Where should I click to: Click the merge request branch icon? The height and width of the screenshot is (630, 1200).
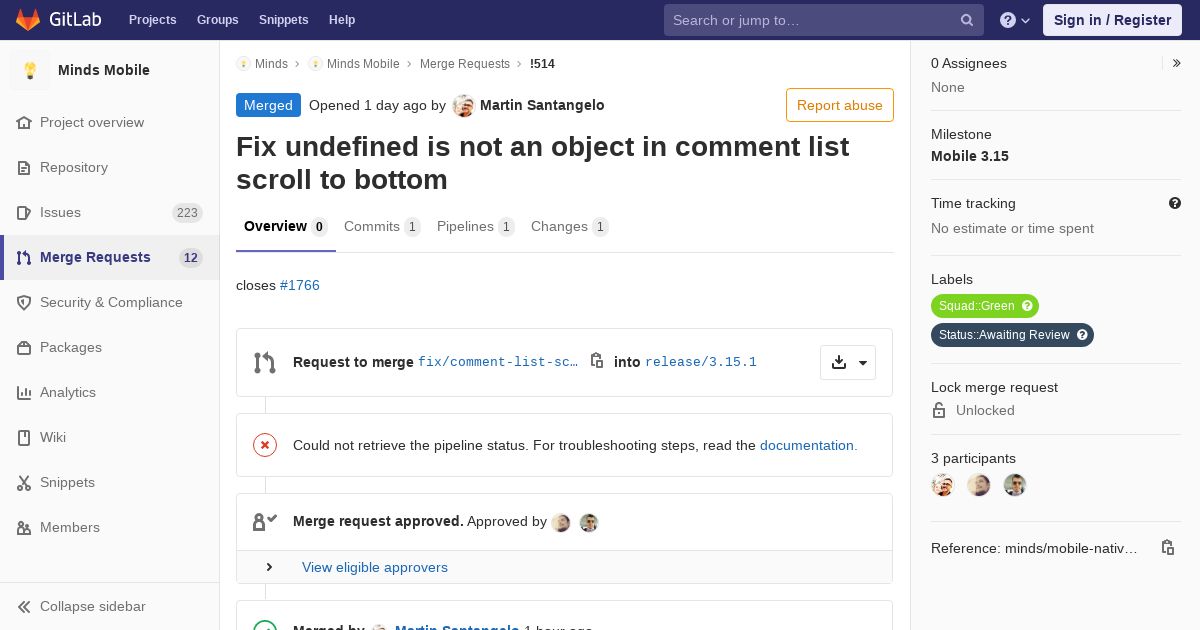click(x=265, y=362)
